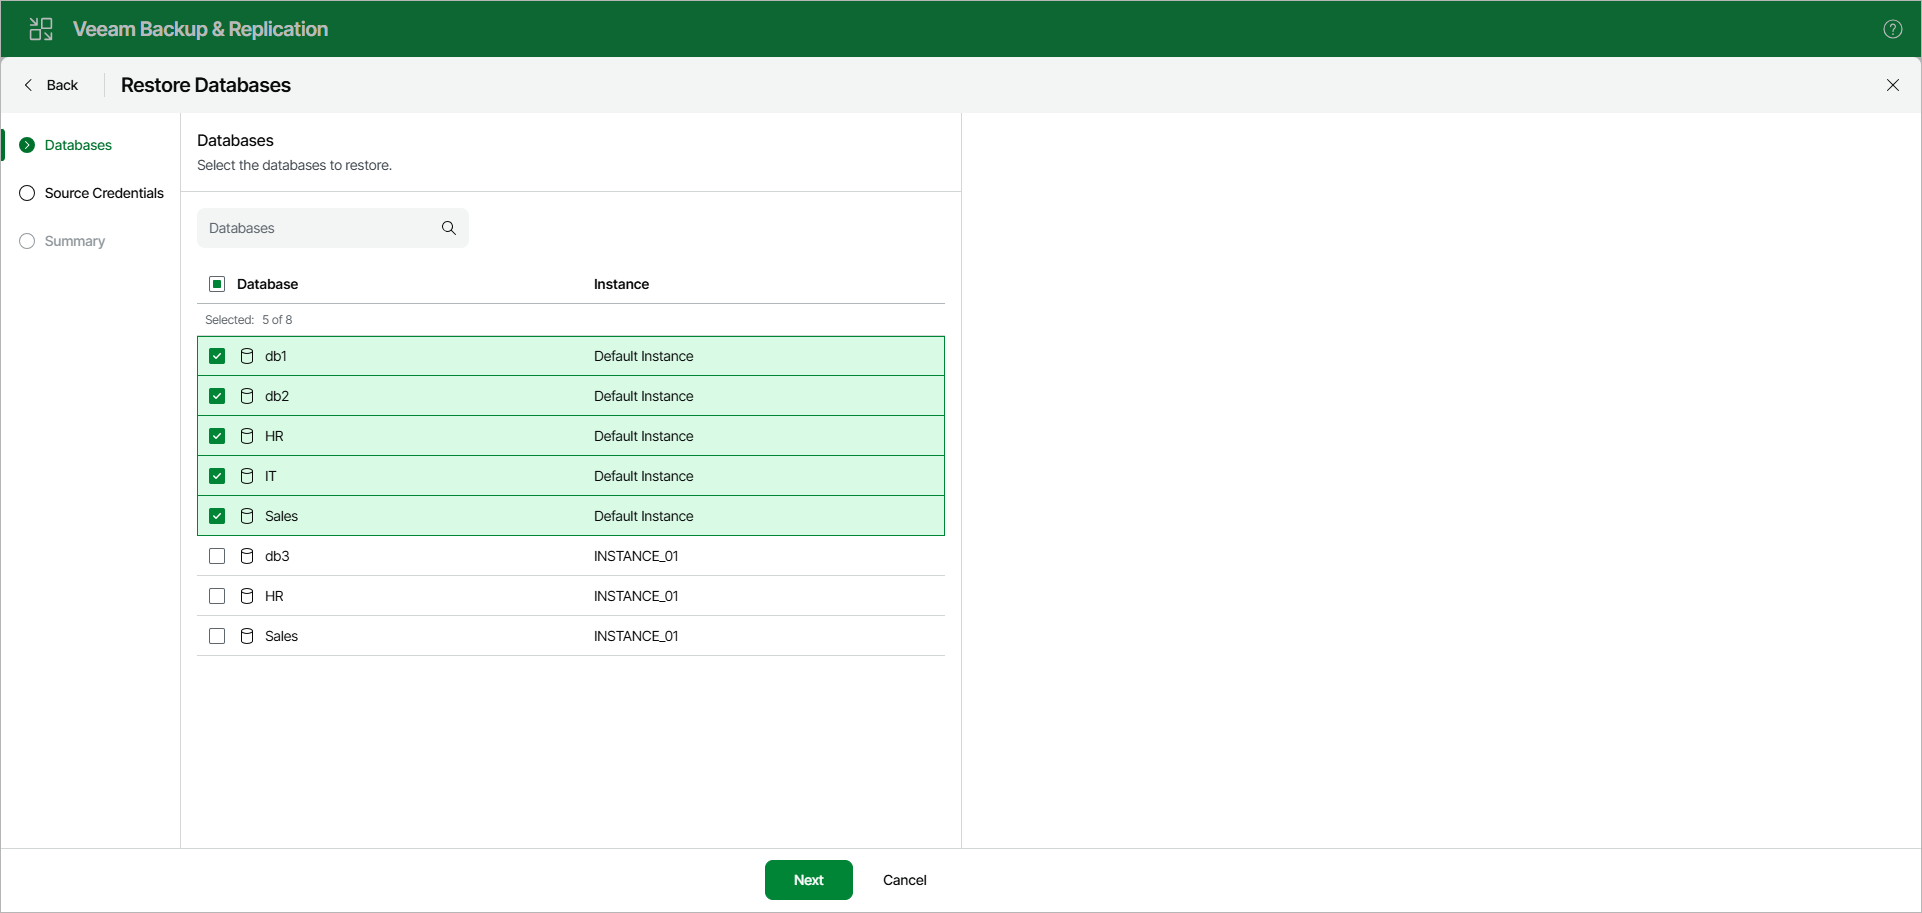Click the Cancel button

[x=905, y=880]
